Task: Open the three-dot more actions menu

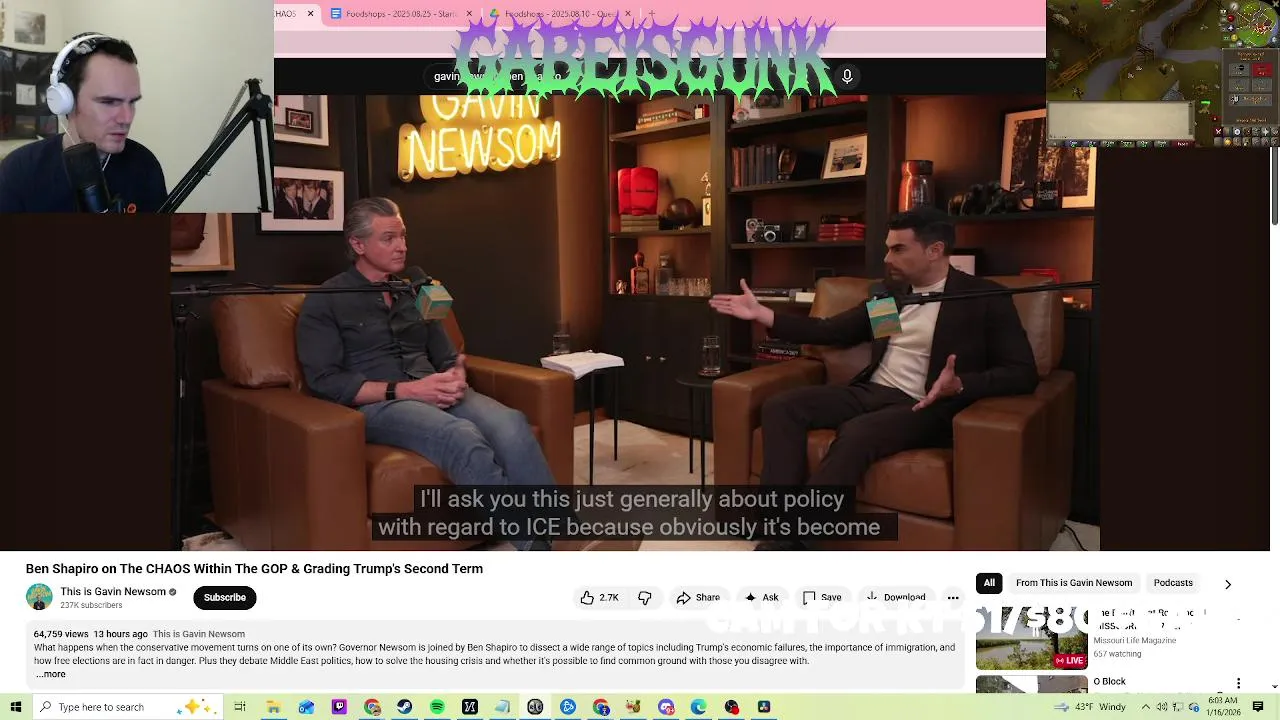Action: [953, 597]
